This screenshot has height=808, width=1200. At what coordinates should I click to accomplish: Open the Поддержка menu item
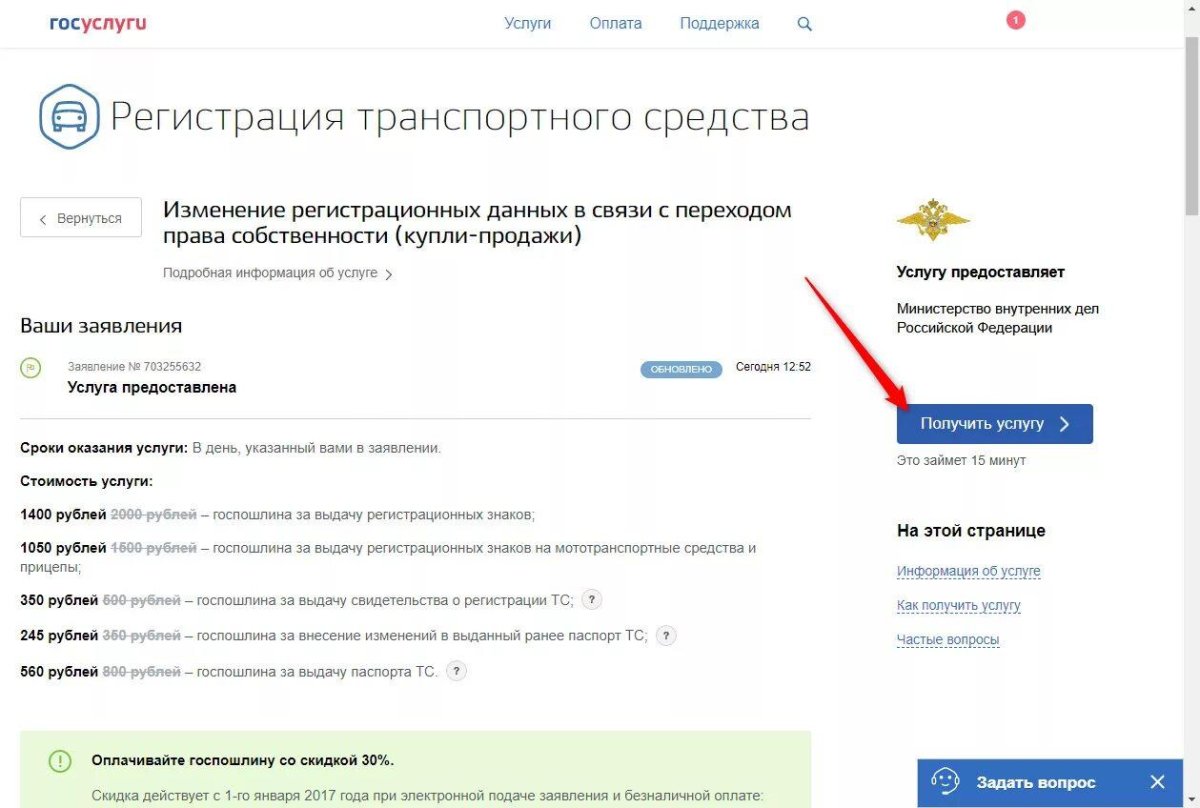click(719, 22)
